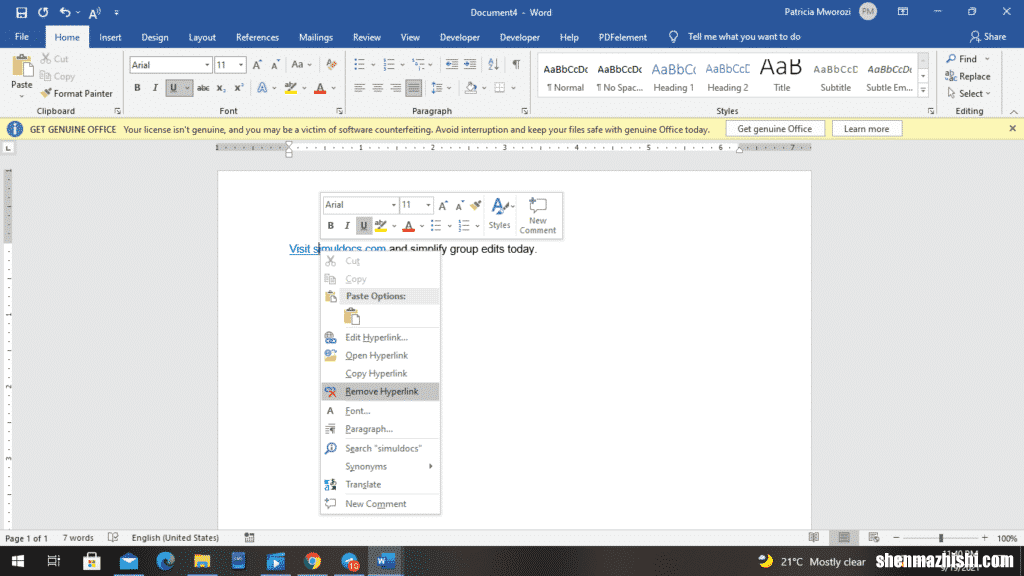Toggle Bold in mini toolbar
This screenshot has height=576, width=1024.
(x=330, y=226)
